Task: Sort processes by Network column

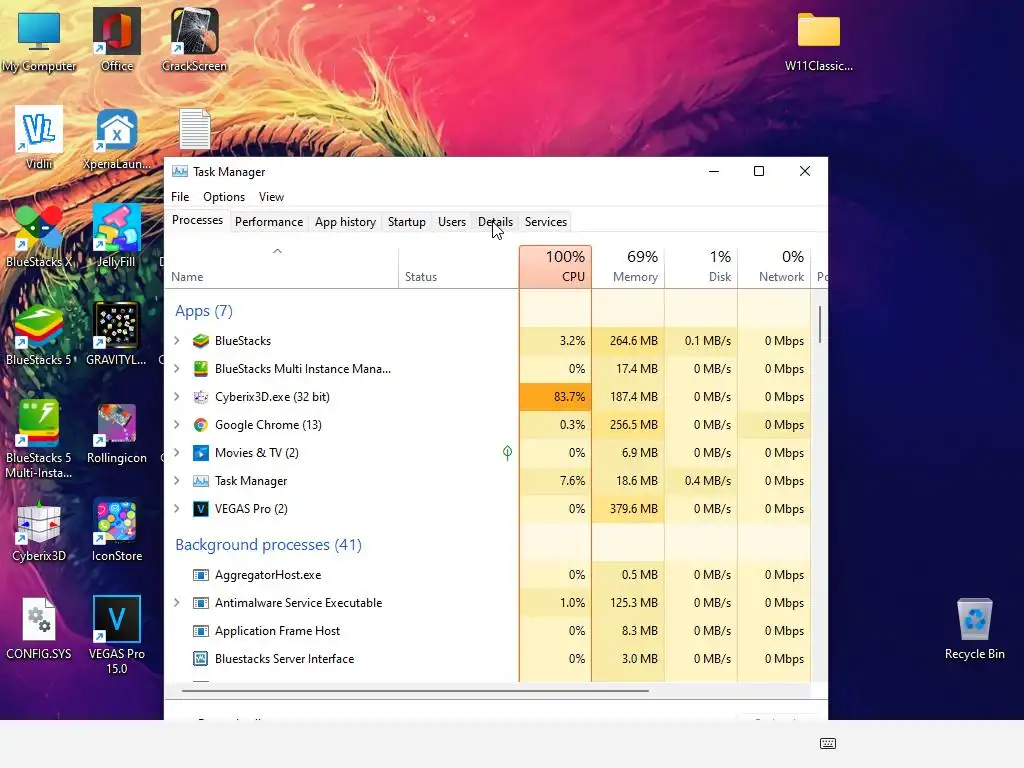Action: (775, 266)
